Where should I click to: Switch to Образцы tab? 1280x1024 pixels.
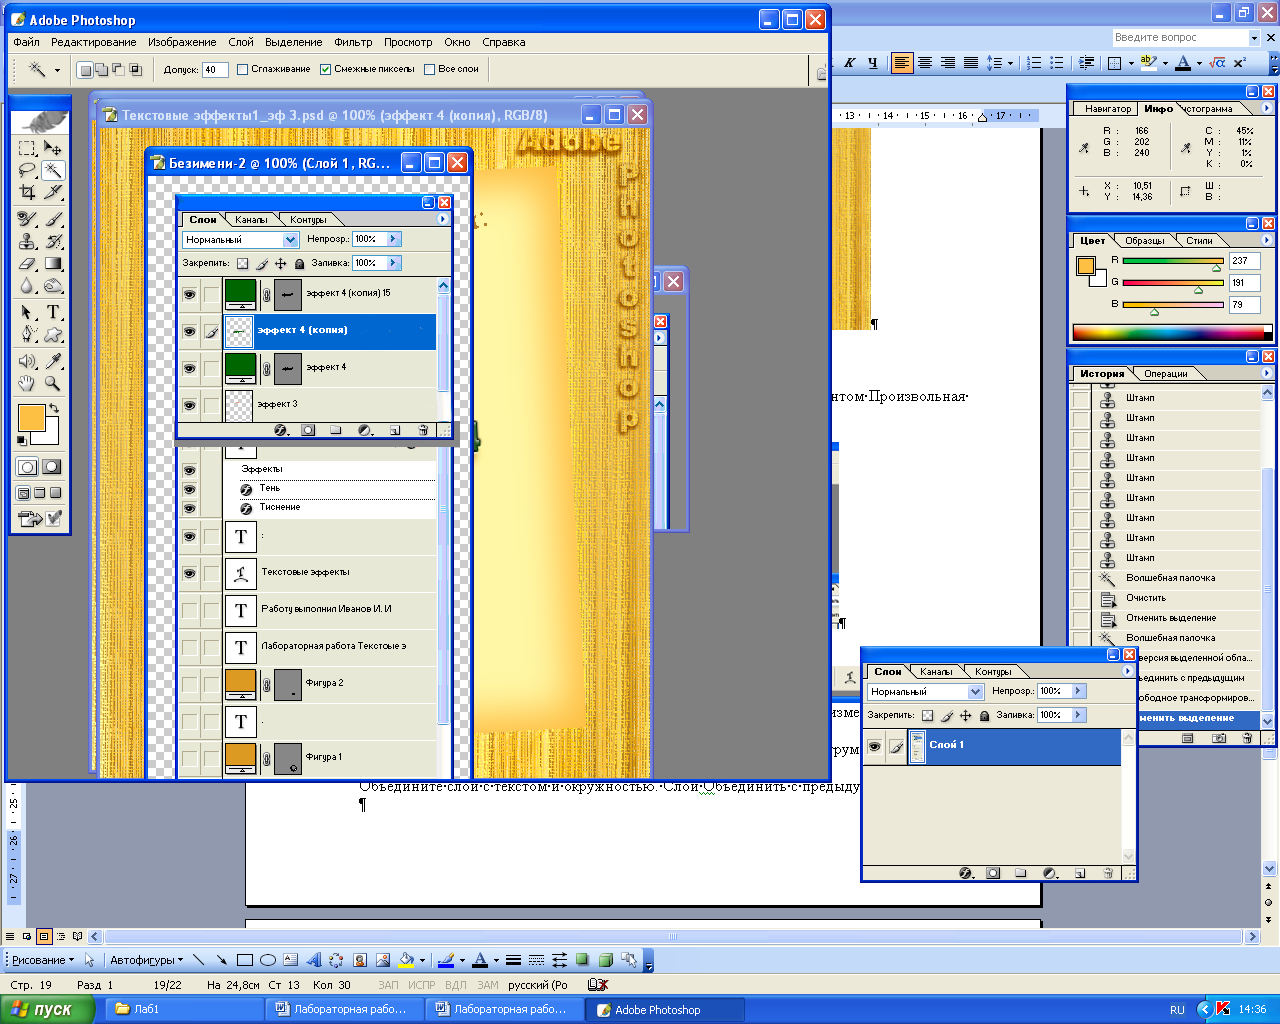(1145, 241)
